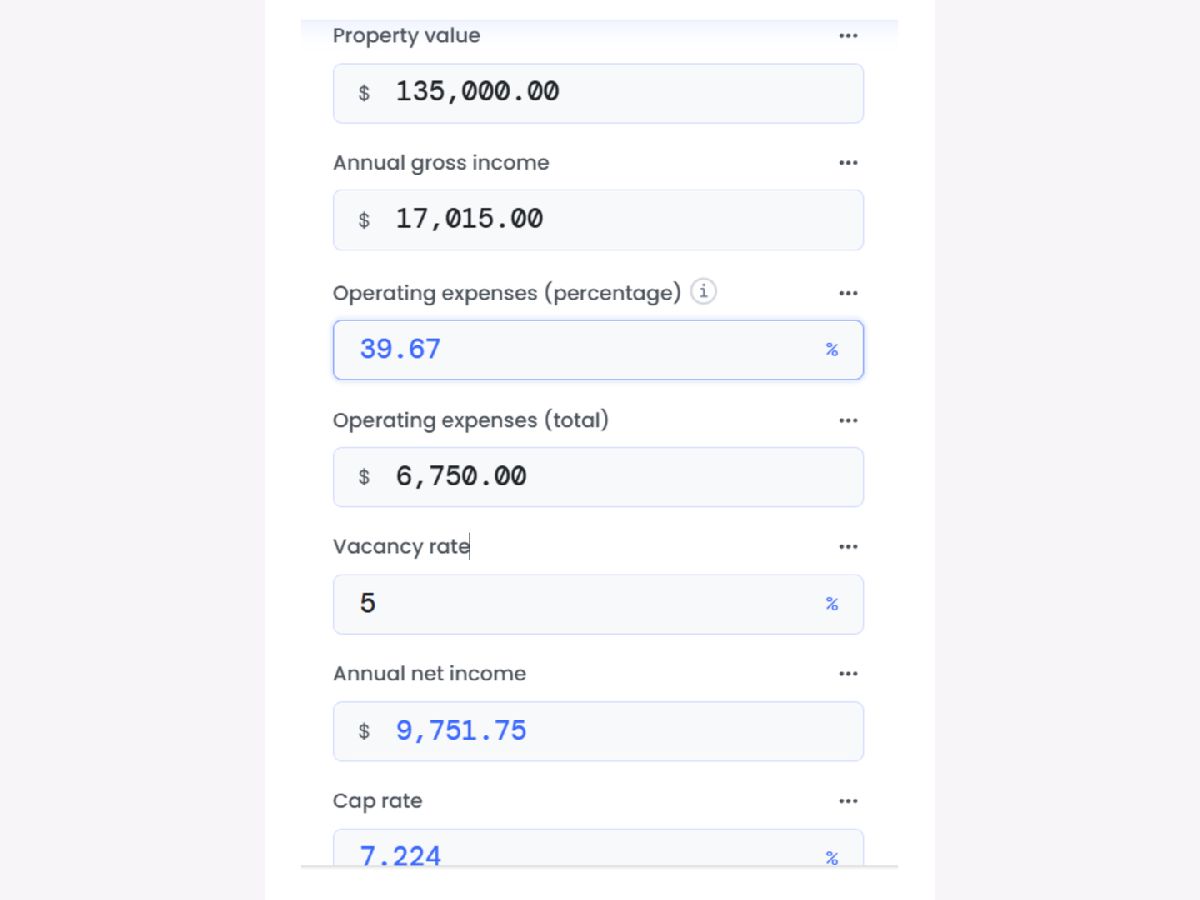The image size is (1200, 900).
Task: Open the Cap rate options menu
Action: 848,801
